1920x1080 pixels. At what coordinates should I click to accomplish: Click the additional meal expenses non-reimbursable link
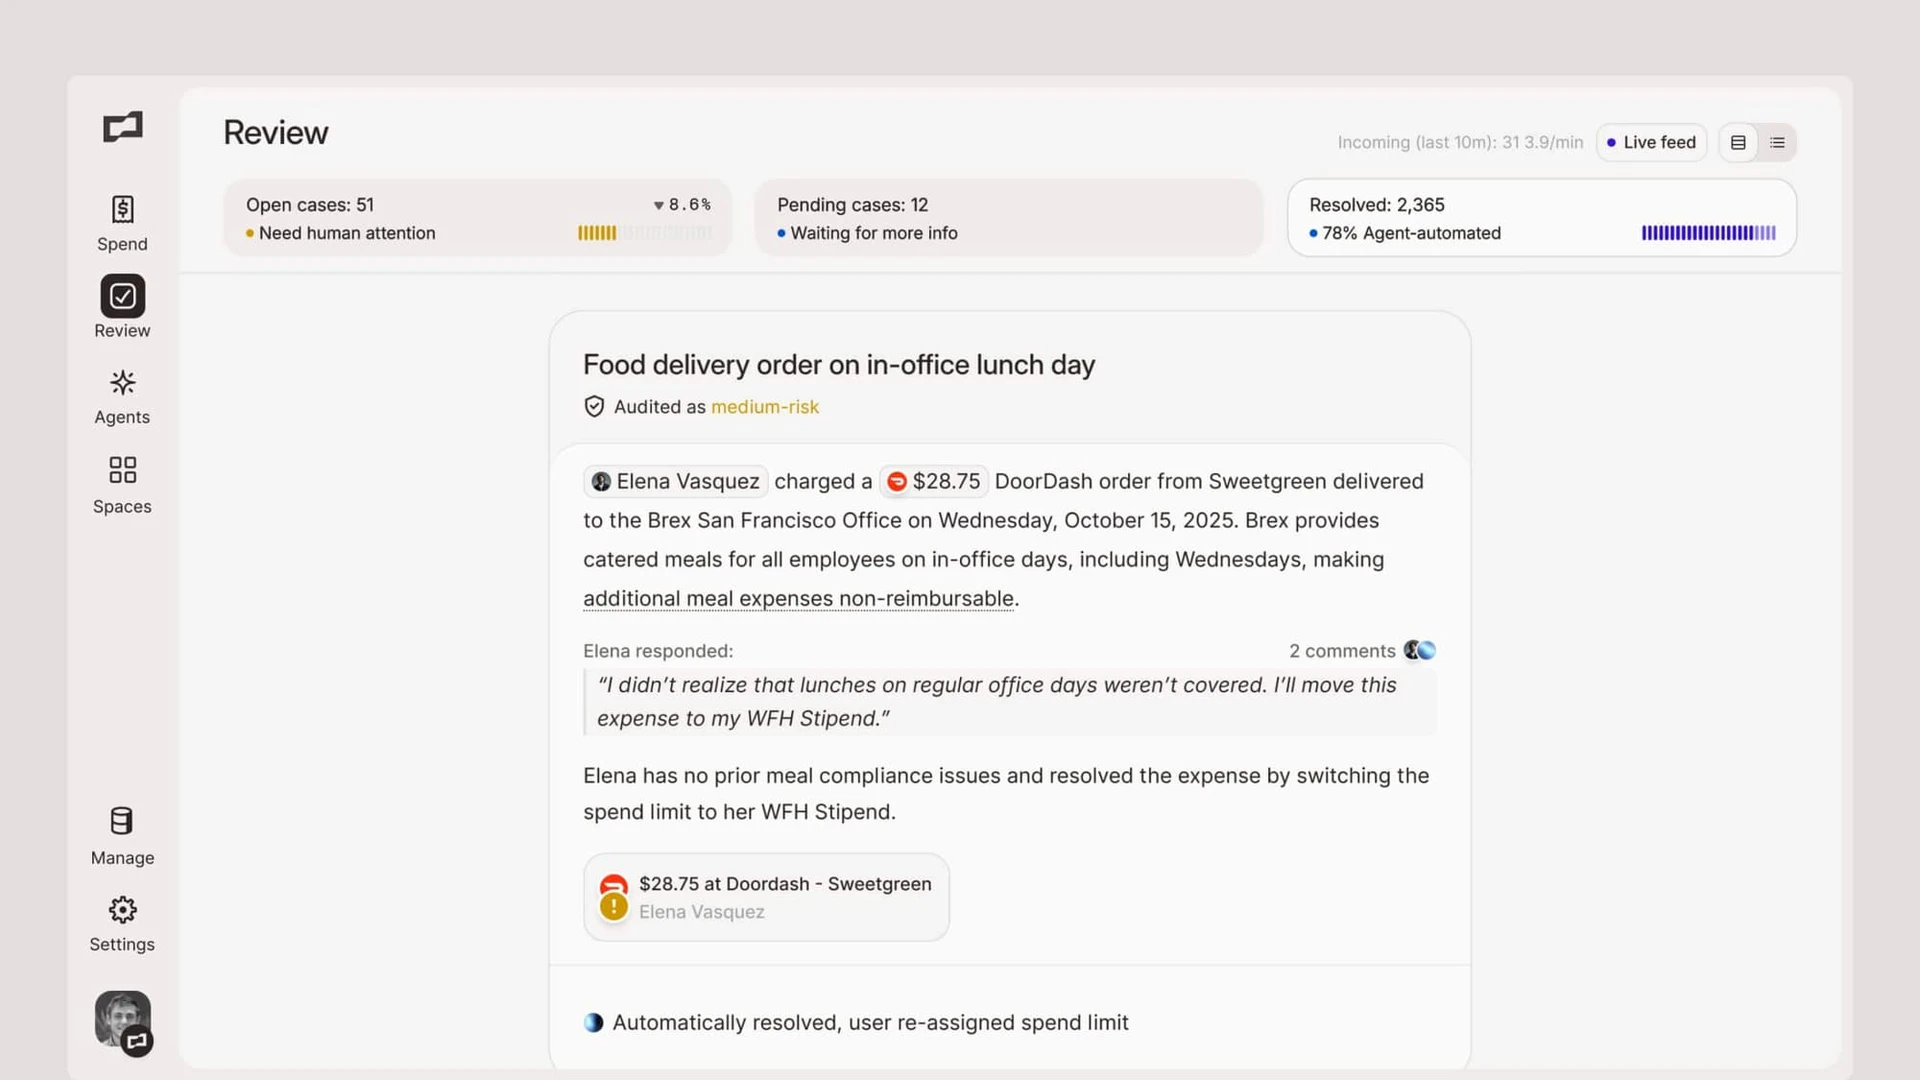(x=798, y=598)
